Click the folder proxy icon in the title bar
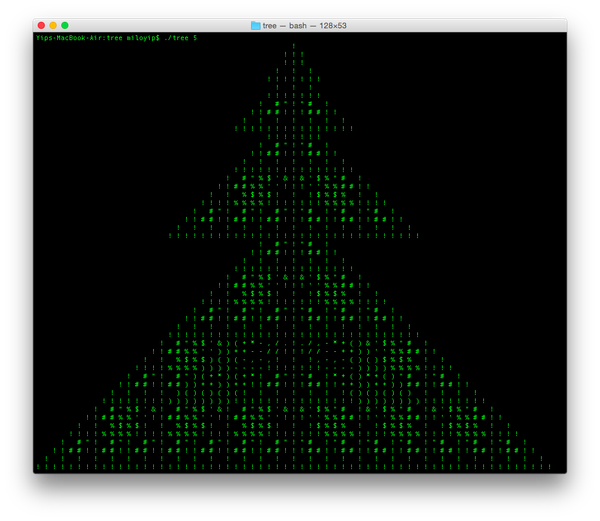The height and width of the screenshot is (521, 600). click(x=256, y=25)
